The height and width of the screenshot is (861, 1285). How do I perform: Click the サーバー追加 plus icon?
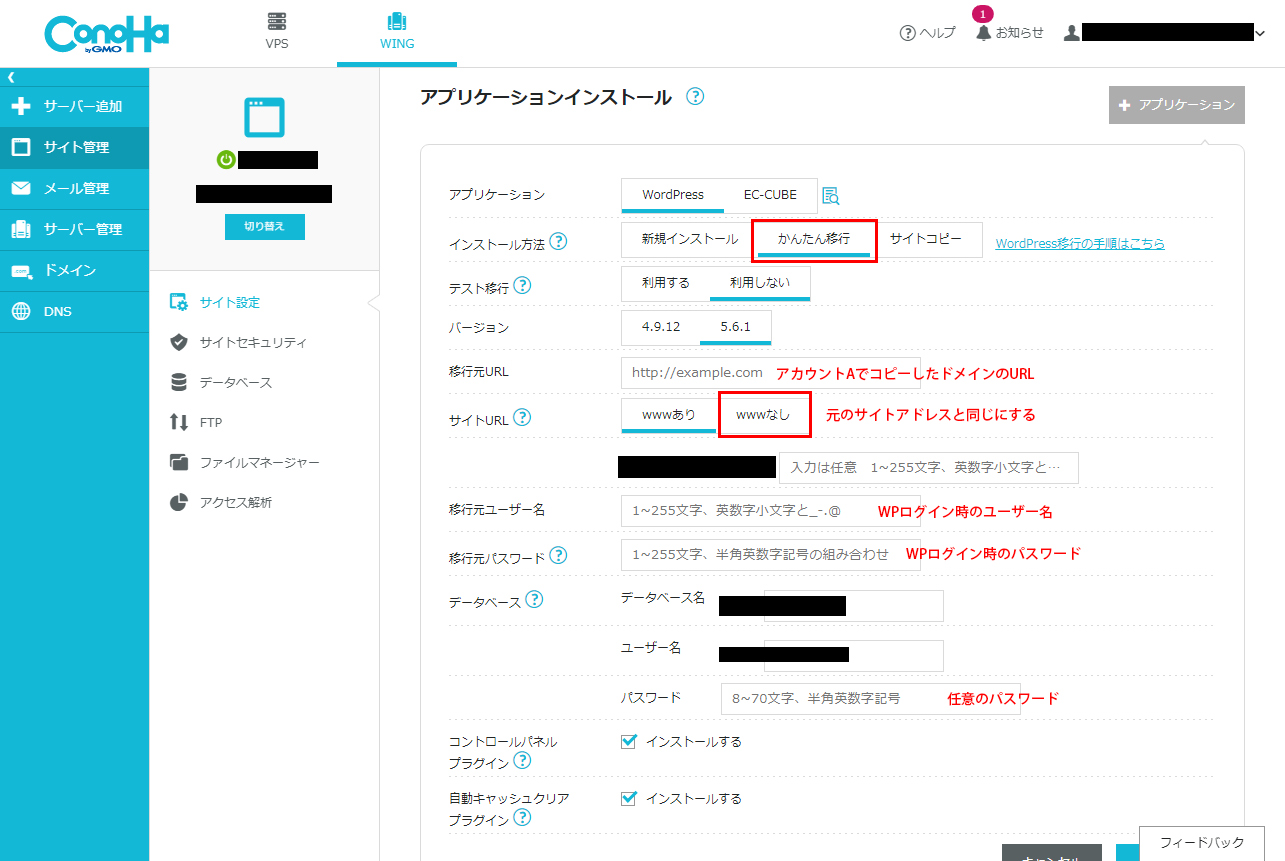pos(21,106)
